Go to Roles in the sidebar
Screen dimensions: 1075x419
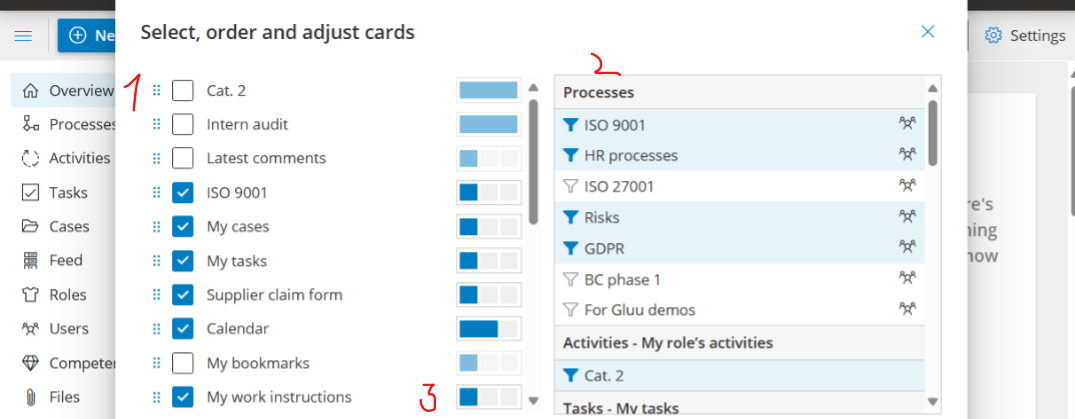(67, 295)
